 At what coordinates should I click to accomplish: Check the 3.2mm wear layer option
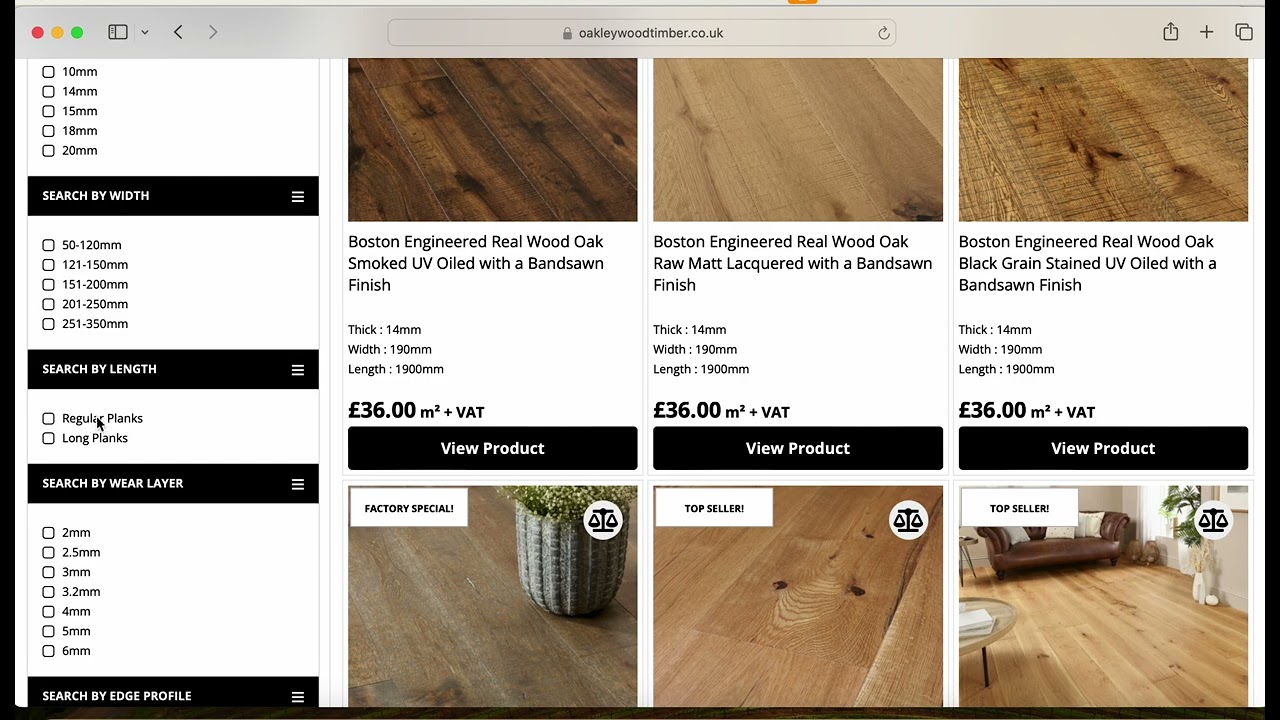[48, 592]
